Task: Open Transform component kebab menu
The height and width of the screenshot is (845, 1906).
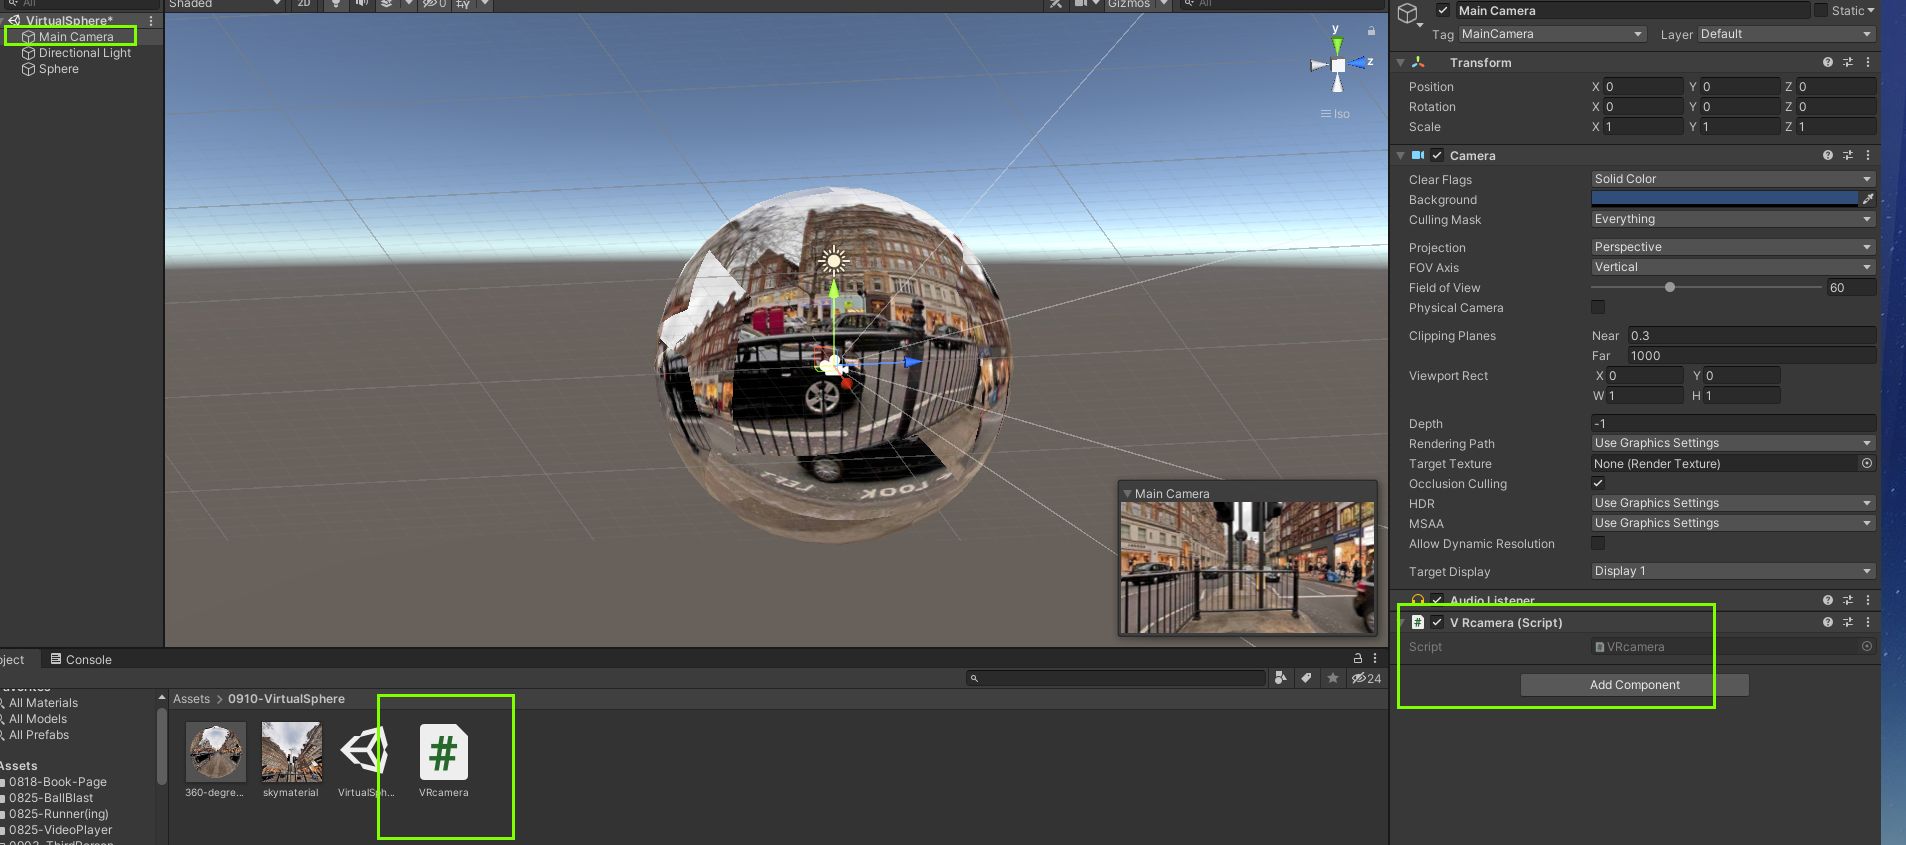Action: tap(1868, 62)
